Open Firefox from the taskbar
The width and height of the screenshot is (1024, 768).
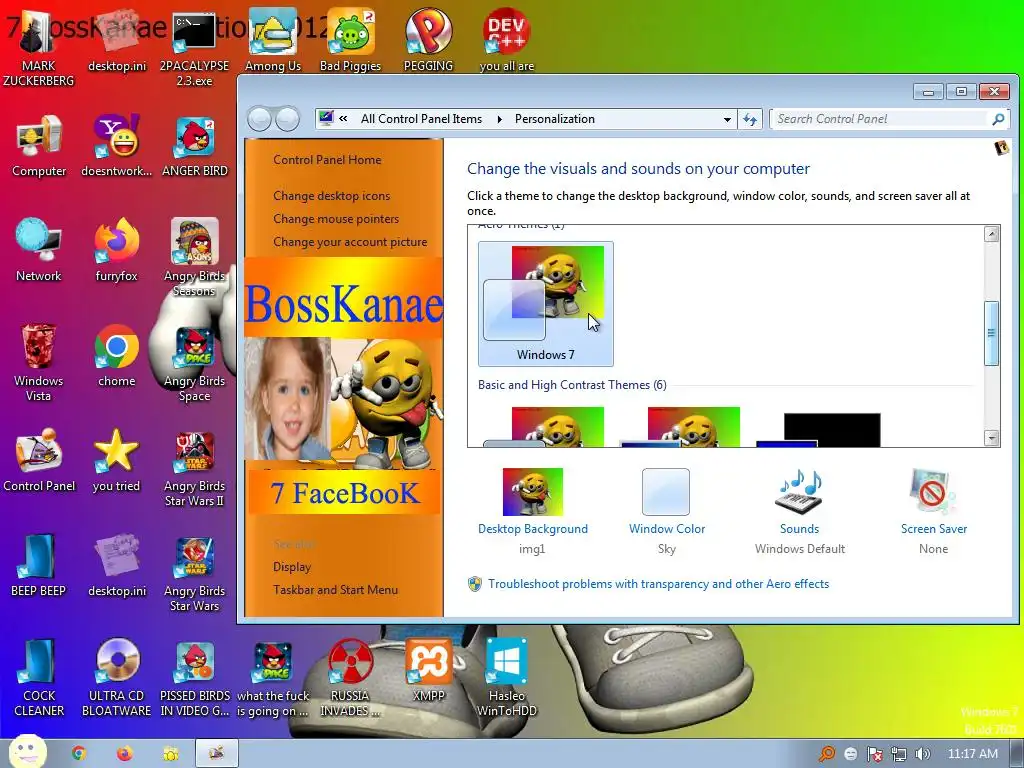(124, 754)
